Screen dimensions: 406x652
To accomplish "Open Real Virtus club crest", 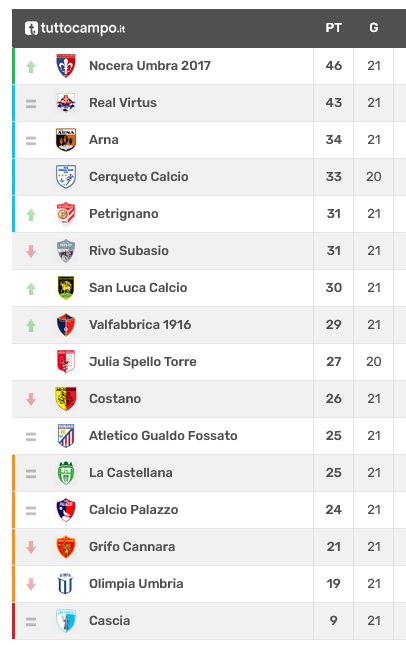I will click(66, 103).
